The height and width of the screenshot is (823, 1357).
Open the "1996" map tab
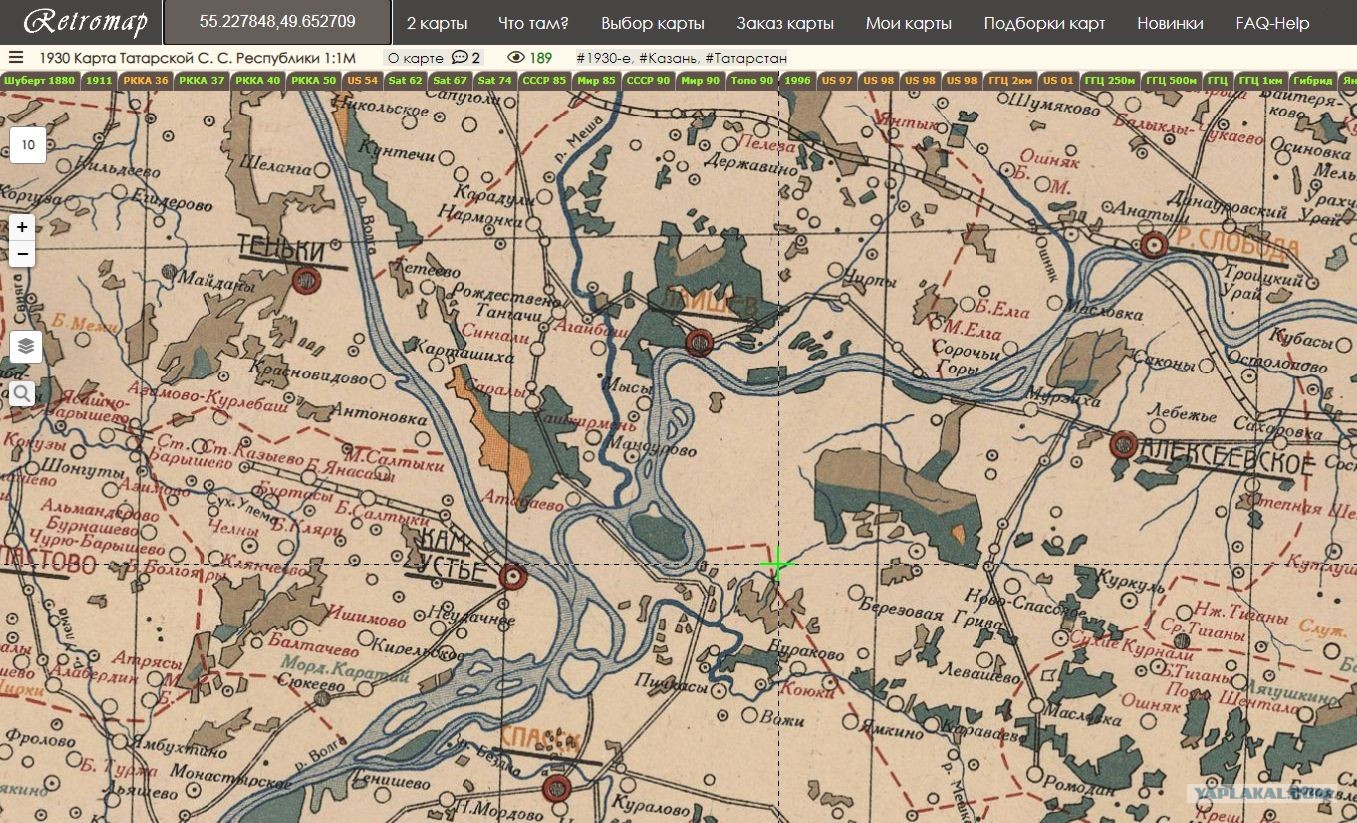tap(798, 80)
